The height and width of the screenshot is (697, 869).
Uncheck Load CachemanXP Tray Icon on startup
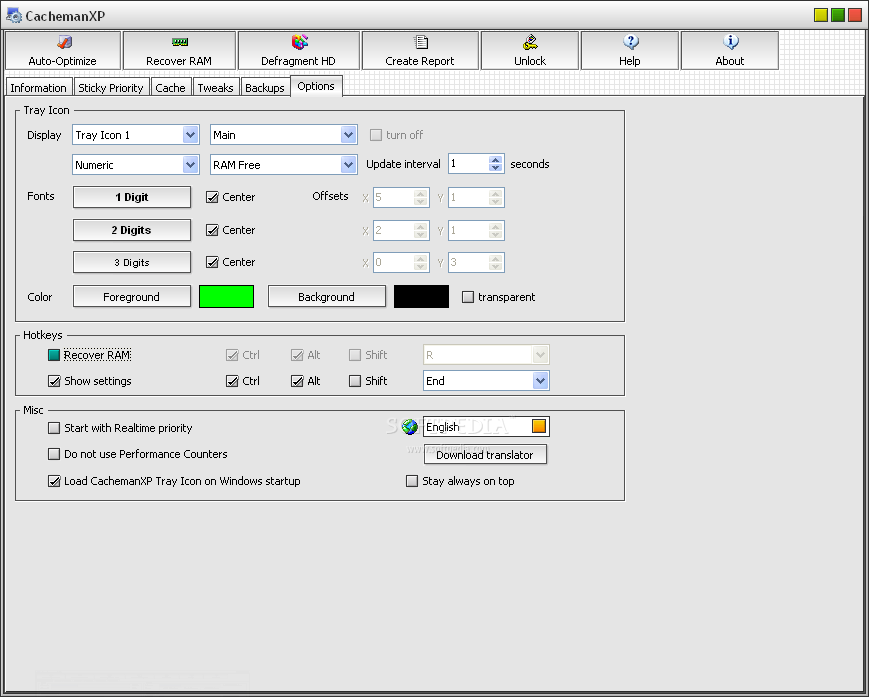coord(54,481)
